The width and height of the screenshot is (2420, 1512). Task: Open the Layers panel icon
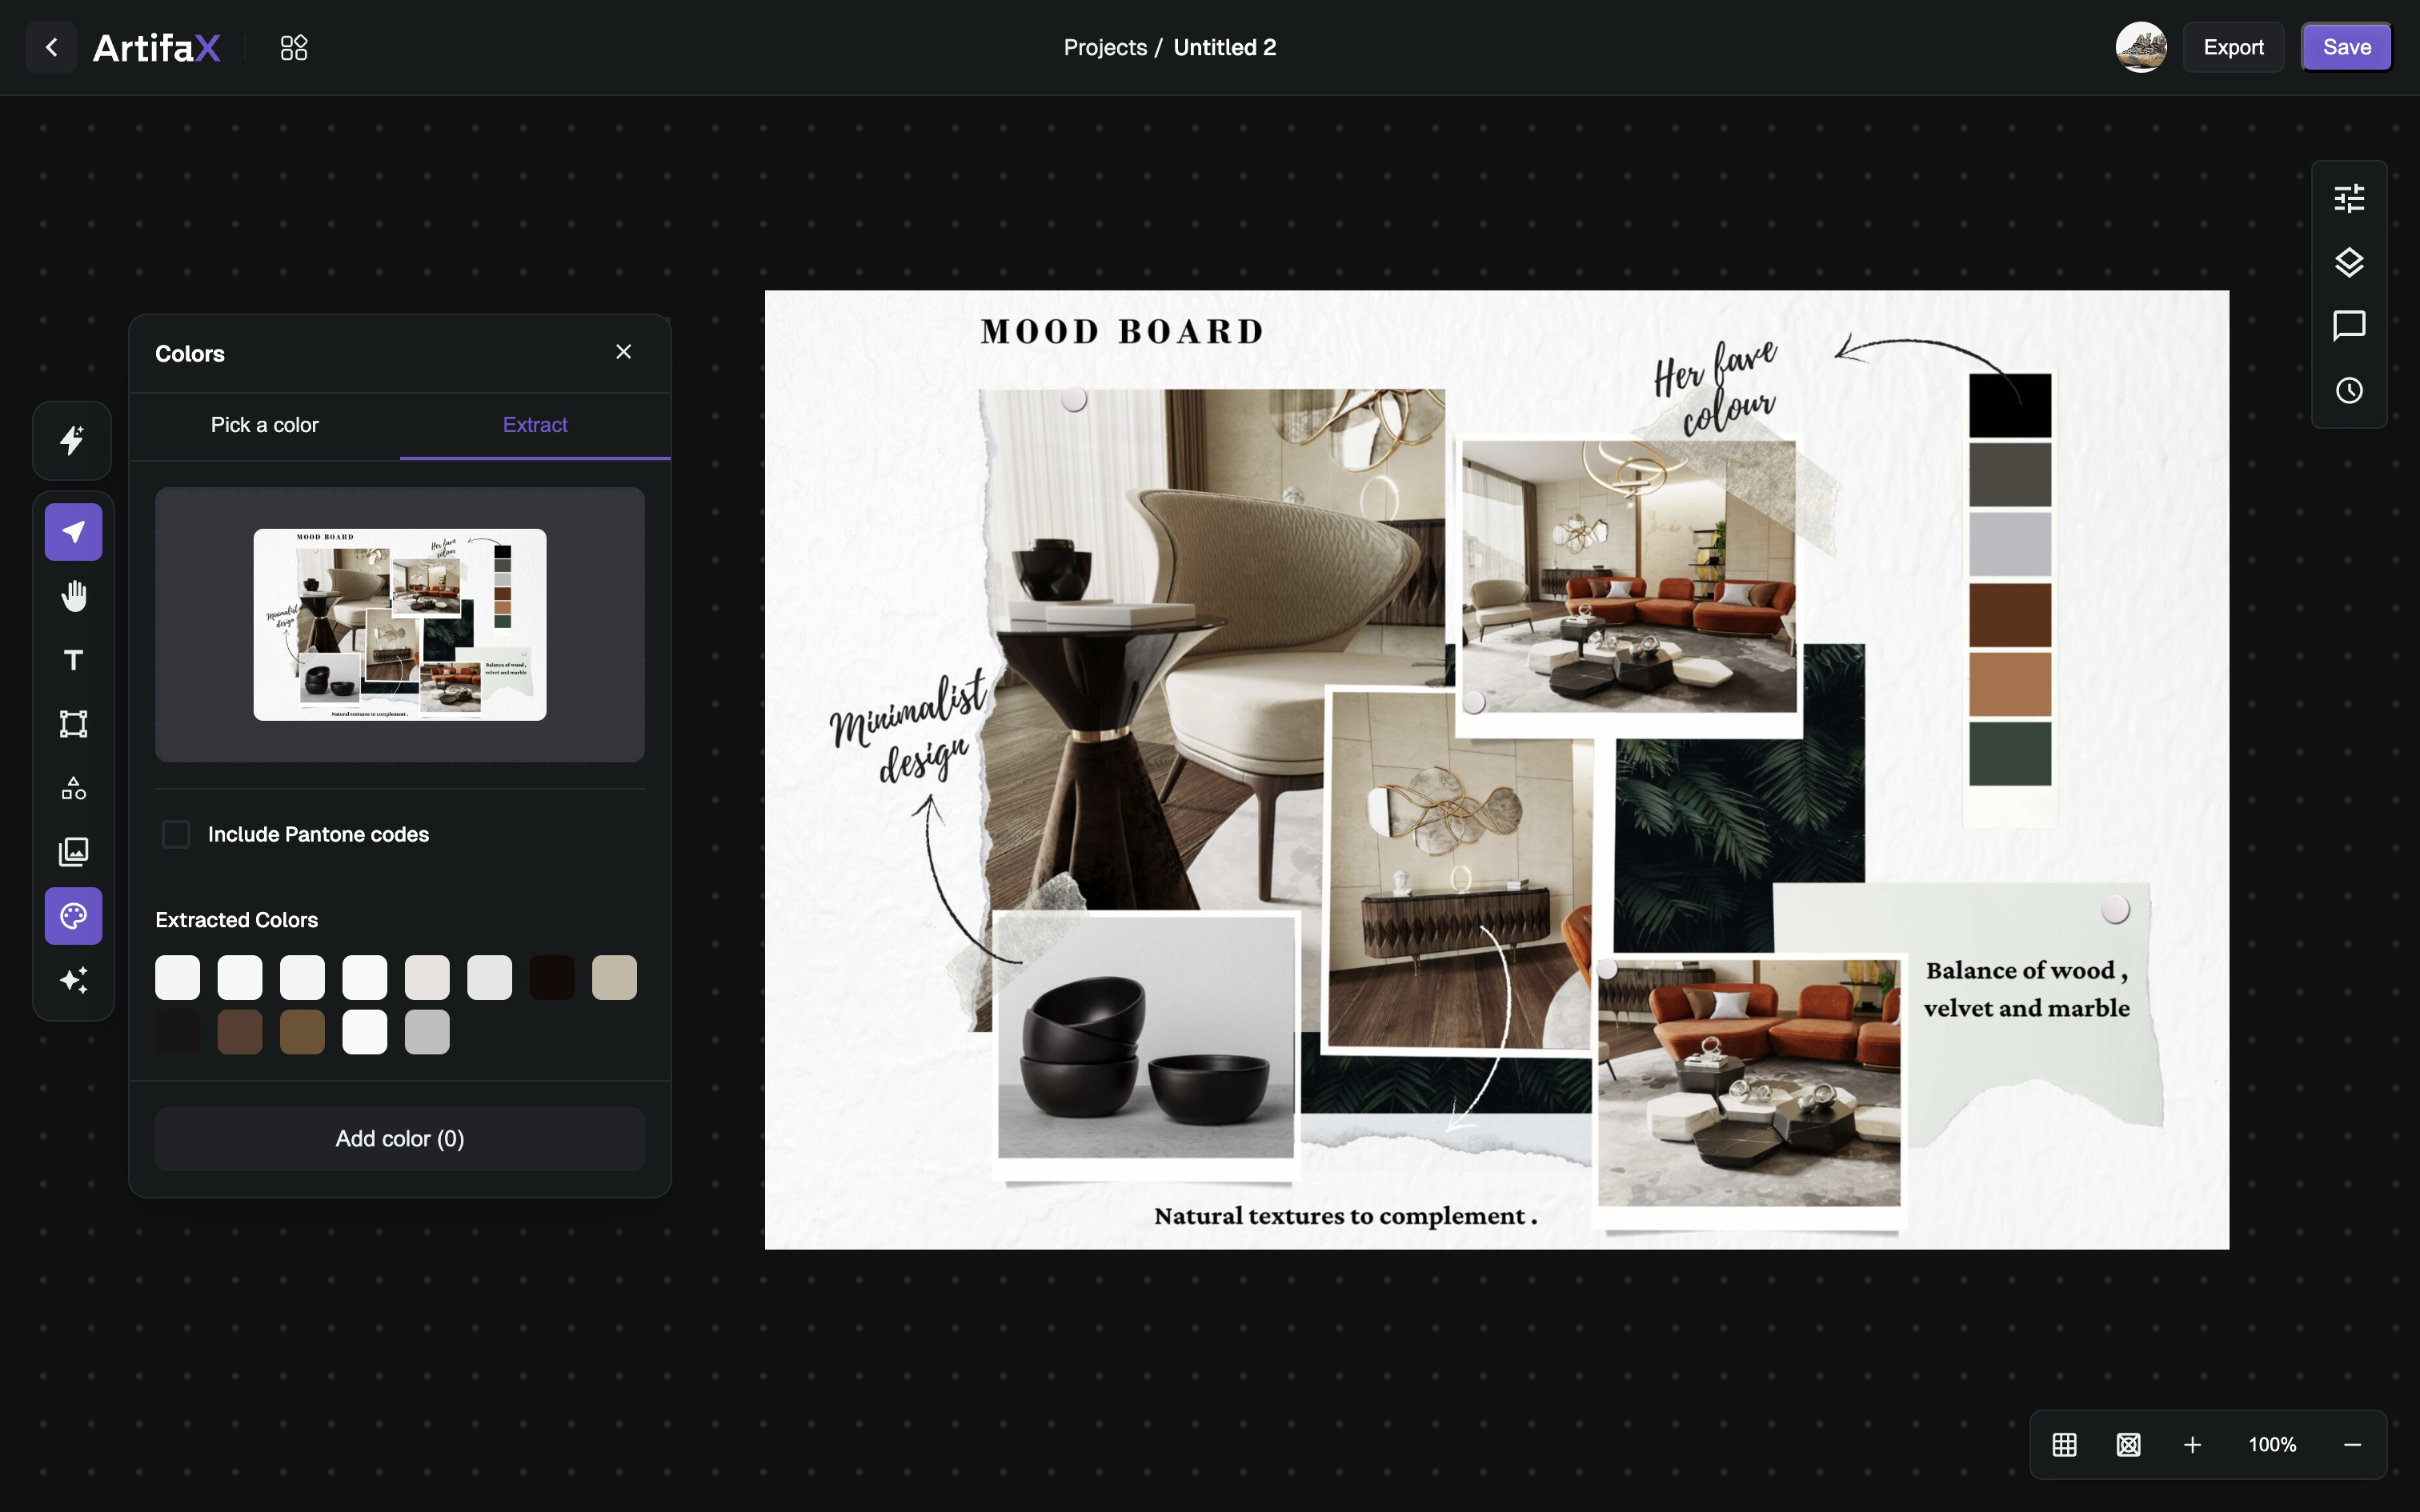pyautogui.click(x=2349, y=262)
